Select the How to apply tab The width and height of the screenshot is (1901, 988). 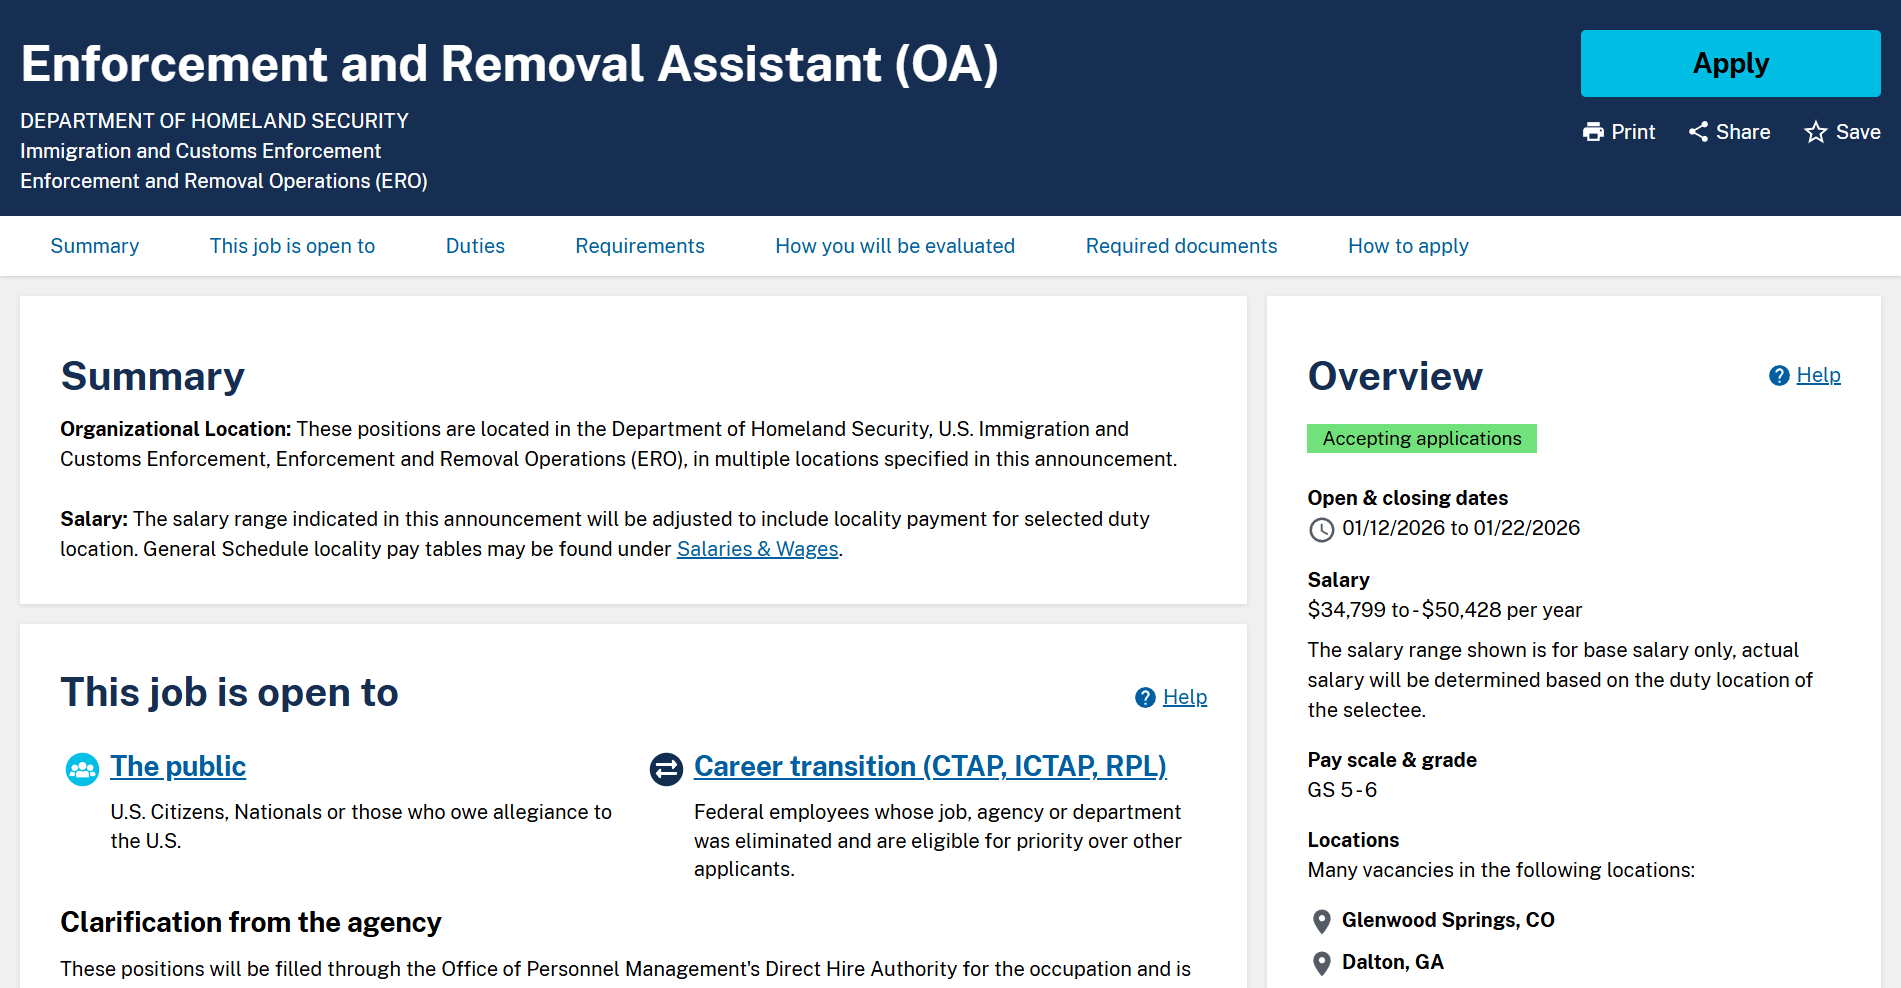click(1408, 246)
